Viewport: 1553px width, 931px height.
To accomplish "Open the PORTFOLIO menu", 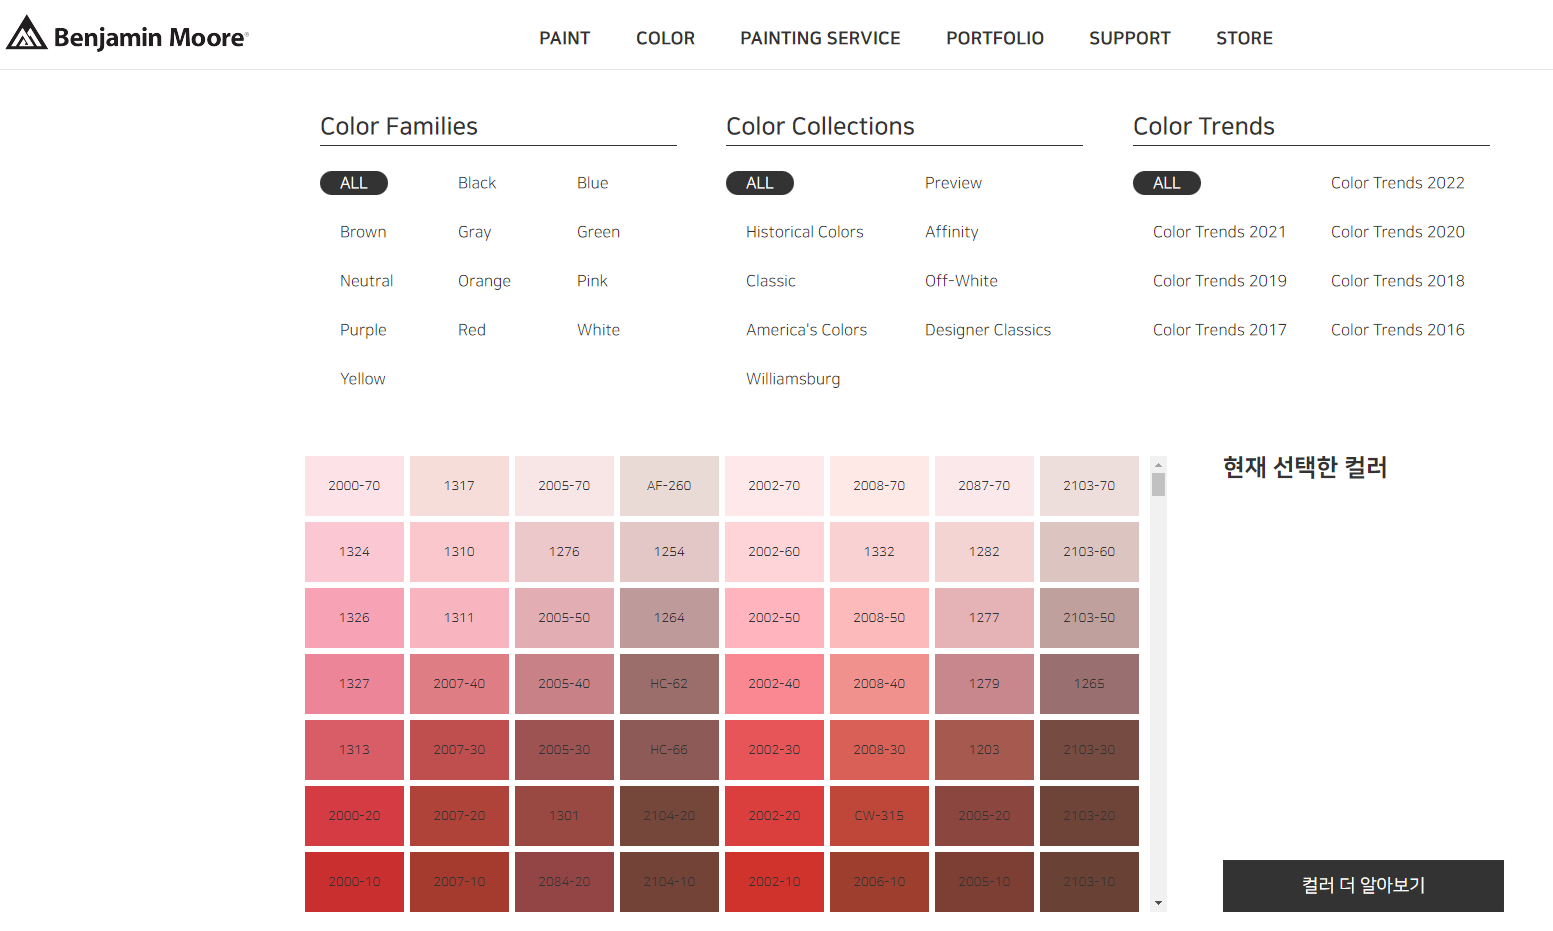I will 995,38.
